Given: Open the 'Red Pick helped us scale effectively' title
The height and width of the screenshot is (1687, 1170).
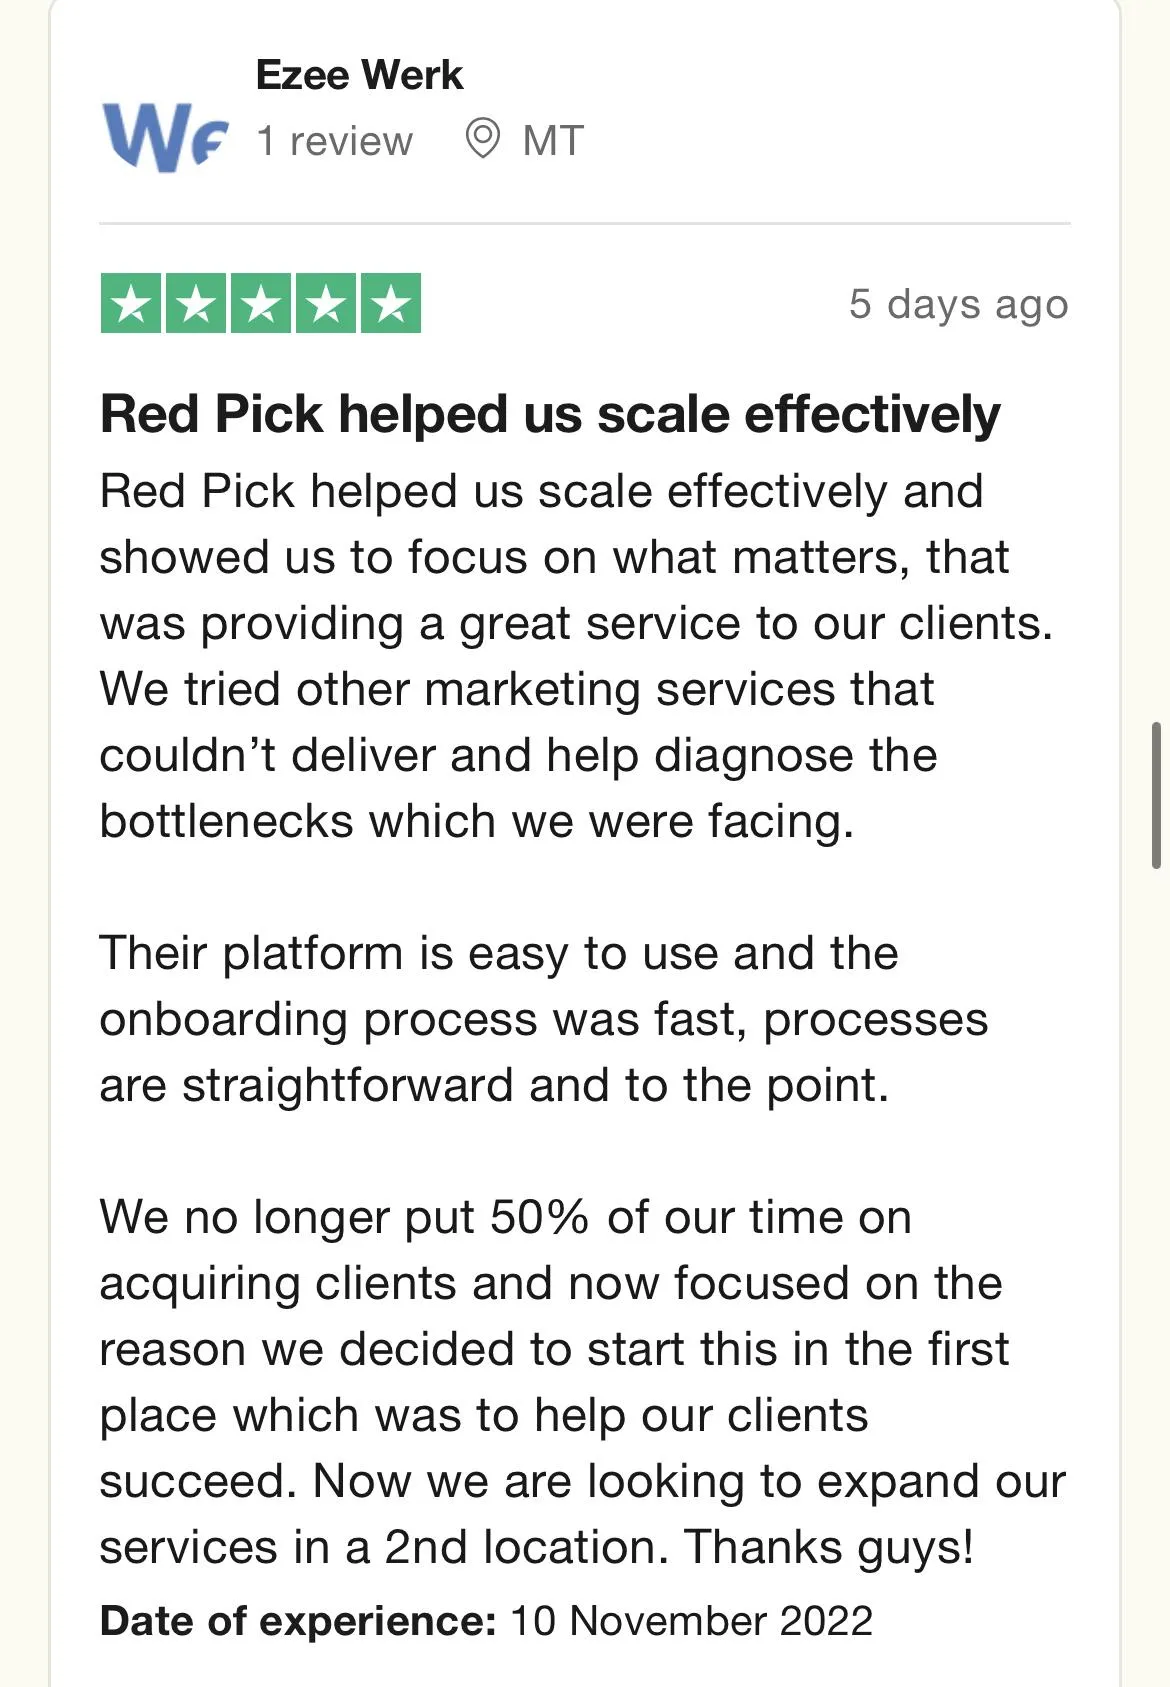Looking at the screenshot, I should point(550,414).
